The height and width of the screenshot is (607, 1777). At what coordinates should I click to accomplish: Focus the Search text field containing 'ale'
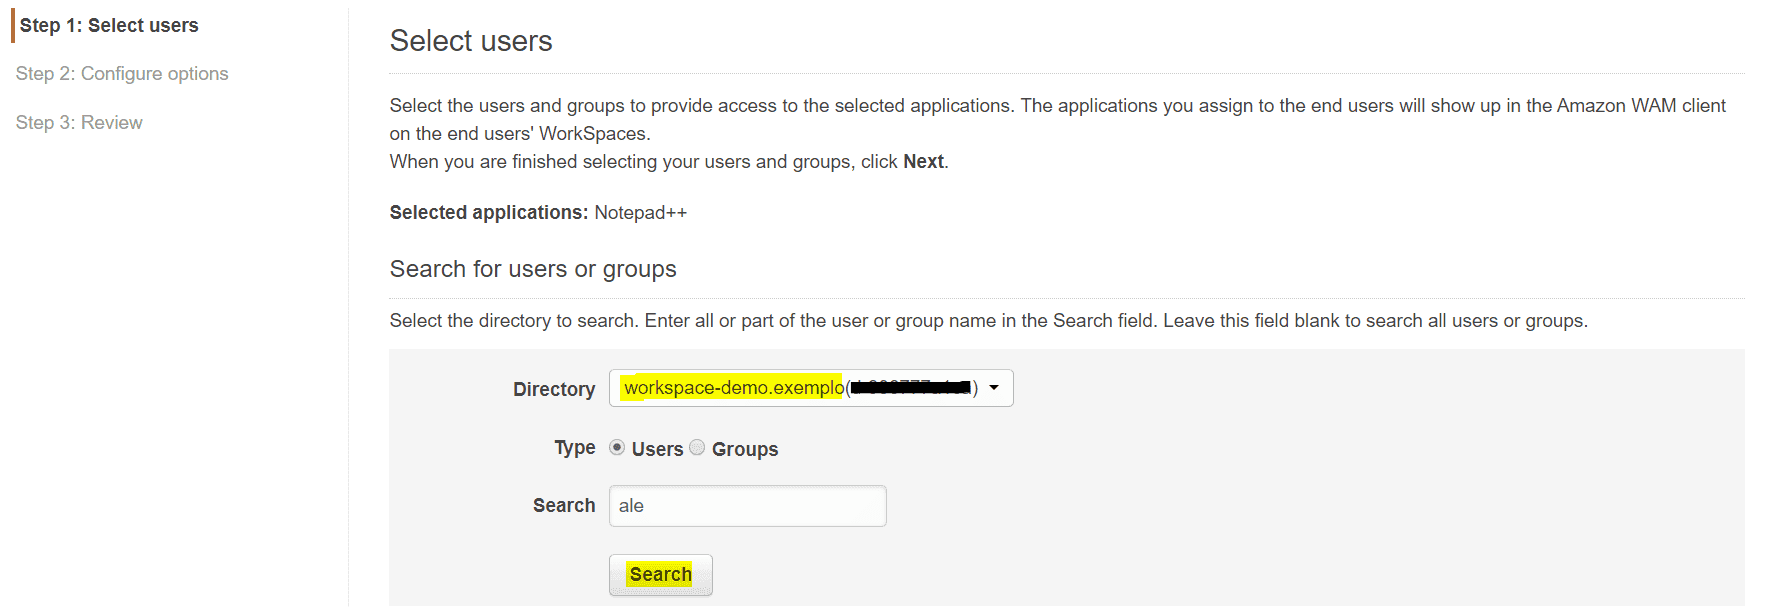747,506
